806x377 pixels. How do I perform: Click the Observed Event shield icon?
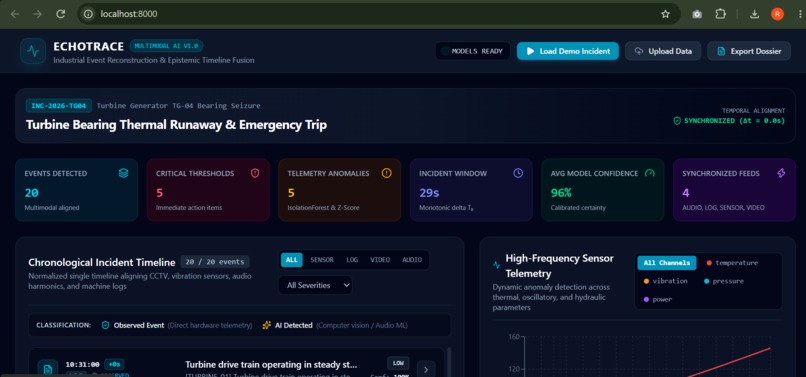point(105,325)
